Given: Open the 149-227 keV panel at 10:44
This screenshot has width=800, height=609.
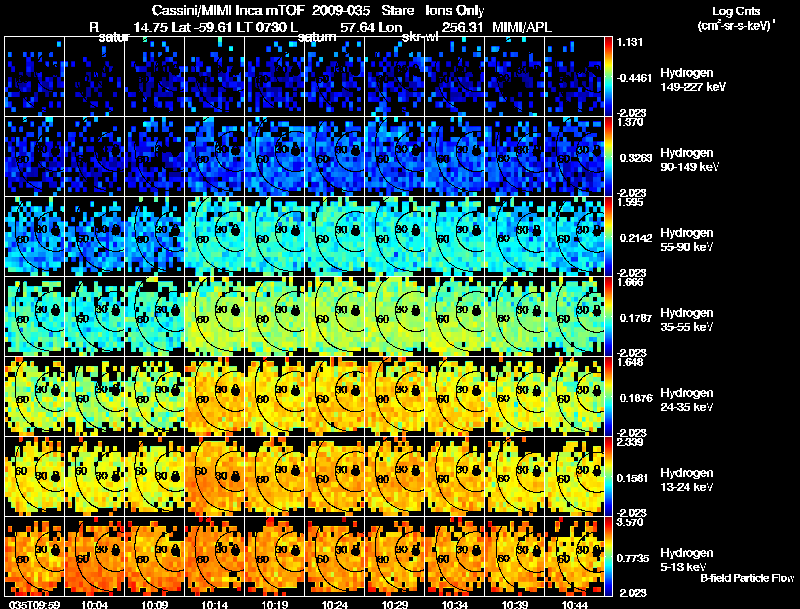Looking at the screenshot, I should pyautogui.click(x=575, y=77).
